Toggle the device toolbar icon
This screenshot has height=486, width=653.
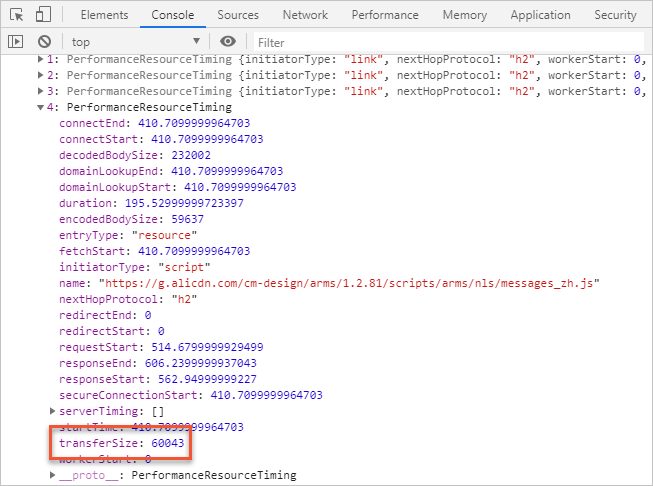tap(43, 15)
